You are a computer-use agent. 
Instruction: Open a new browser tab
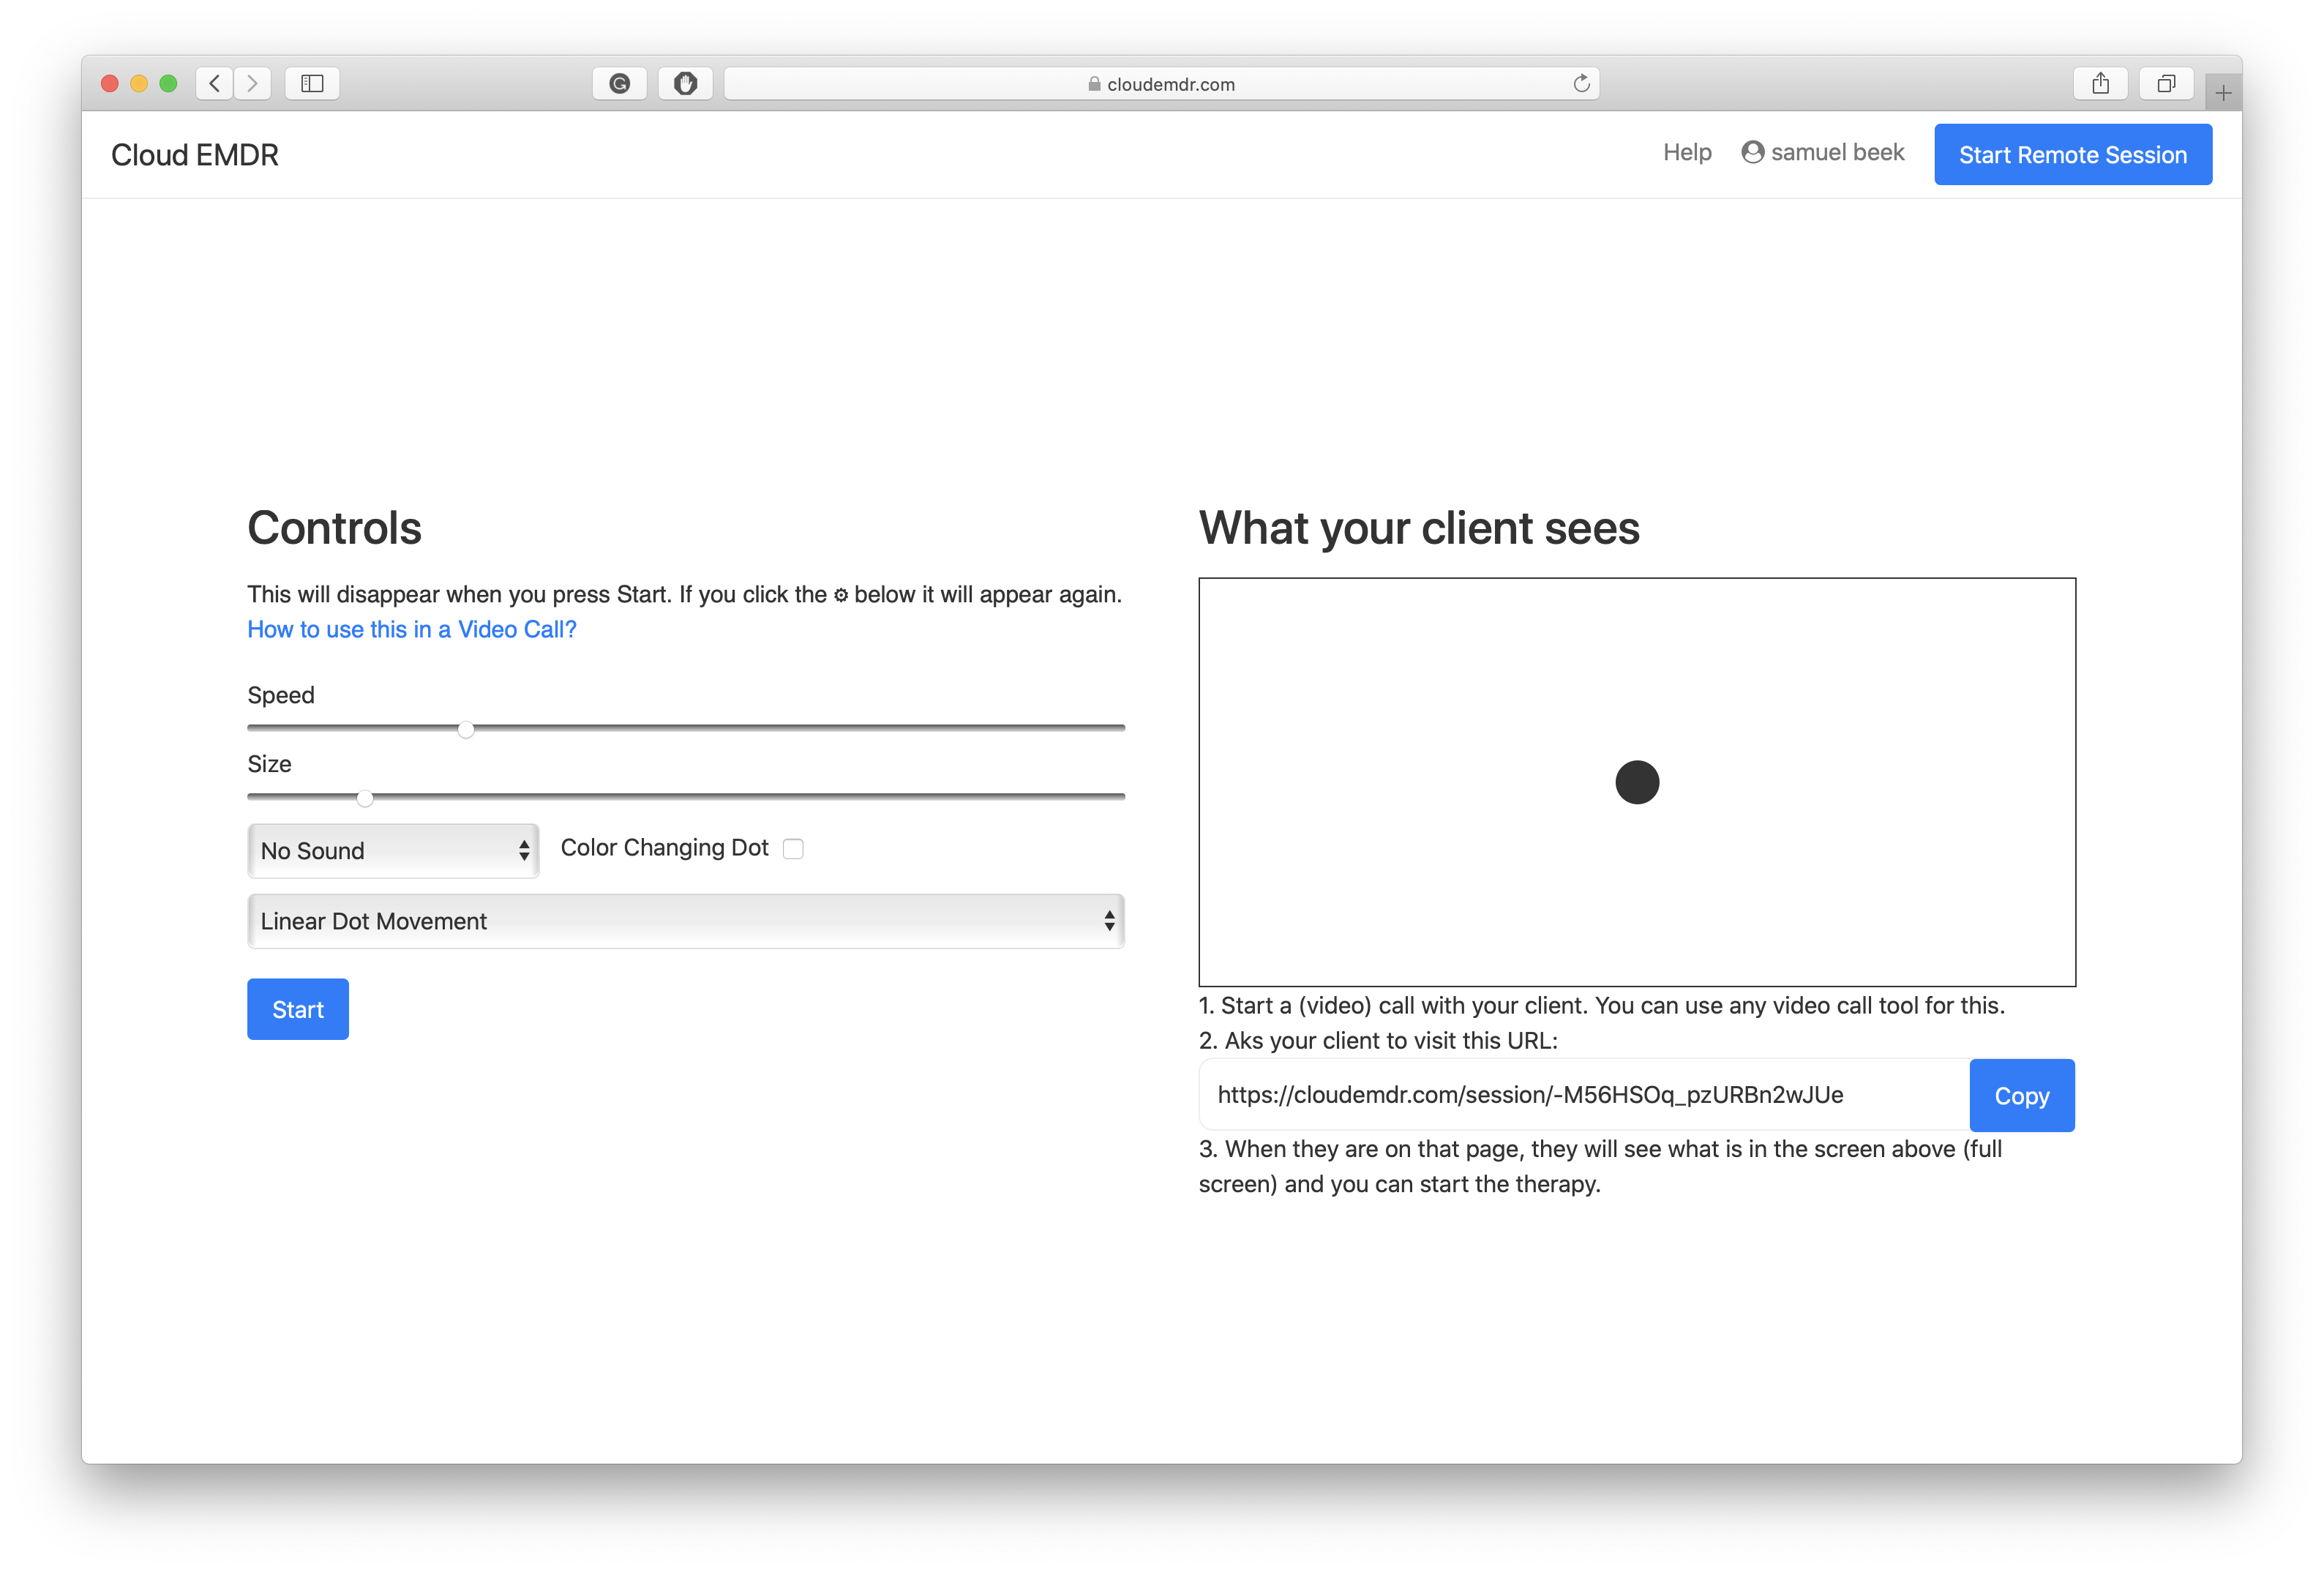coord(2222,91)
